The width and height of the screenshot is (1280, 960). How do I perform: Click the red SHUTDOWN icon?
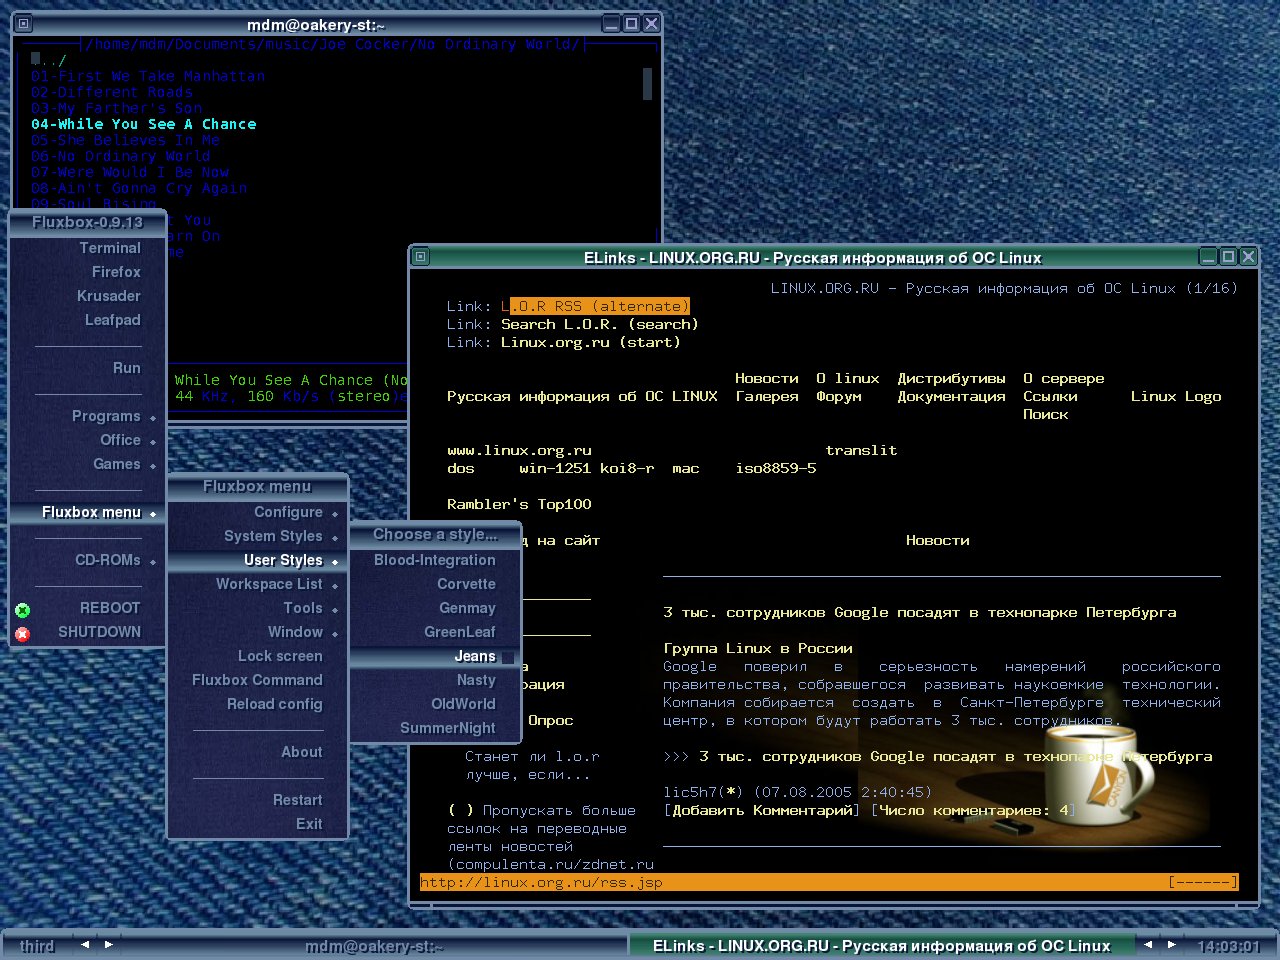tap(22, 634)
